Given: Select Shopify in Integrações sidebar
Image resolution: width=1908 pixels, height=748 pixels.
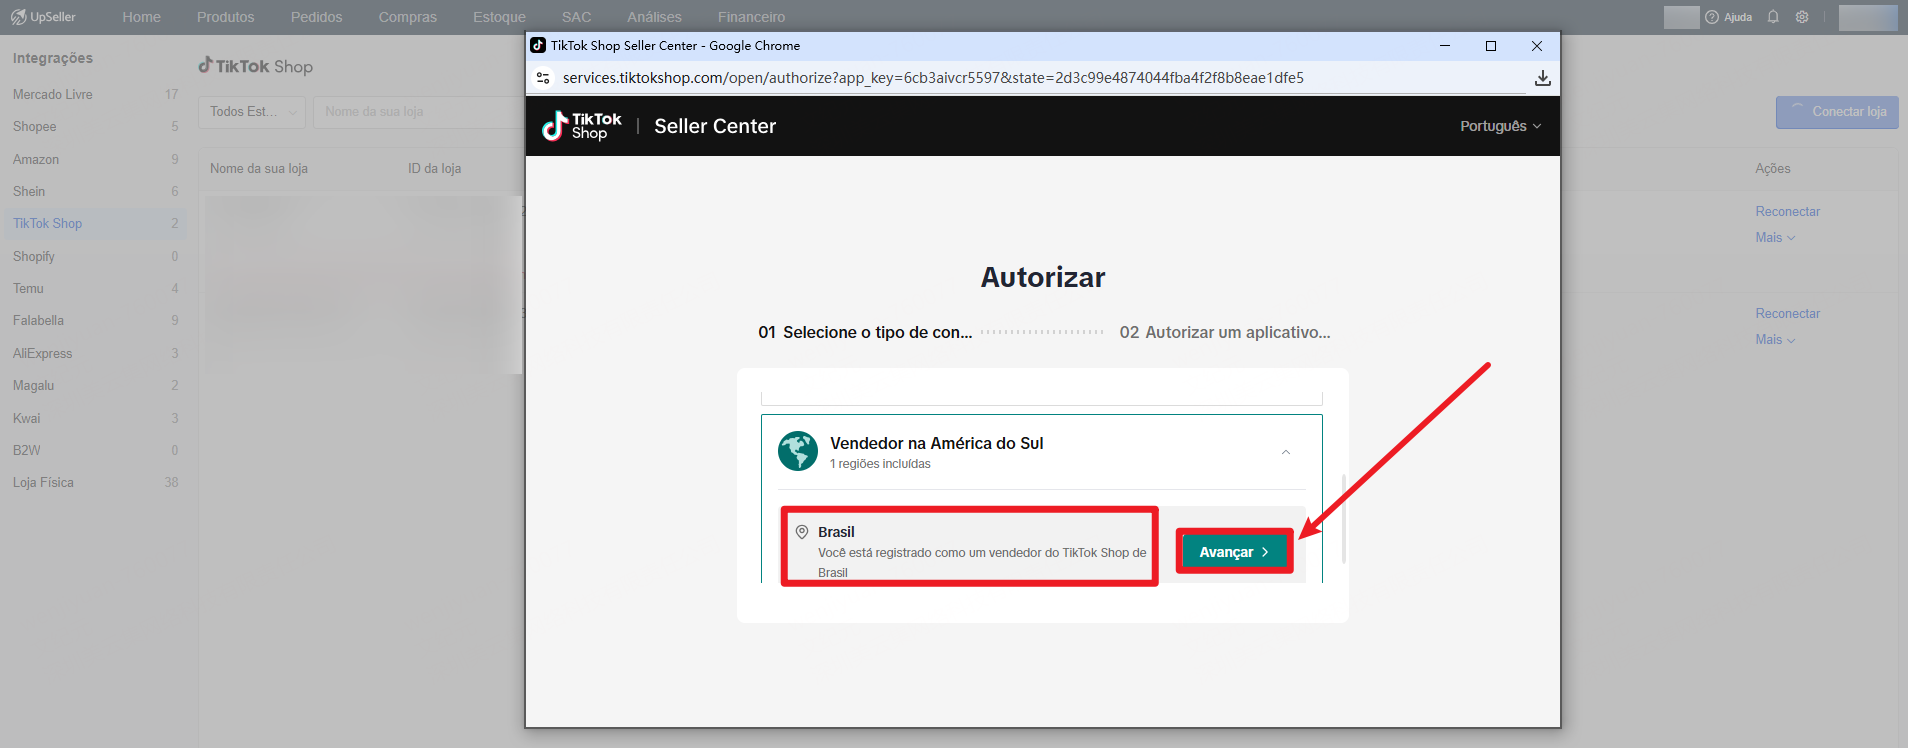Looking at the screenshot, I should (94, 256).
